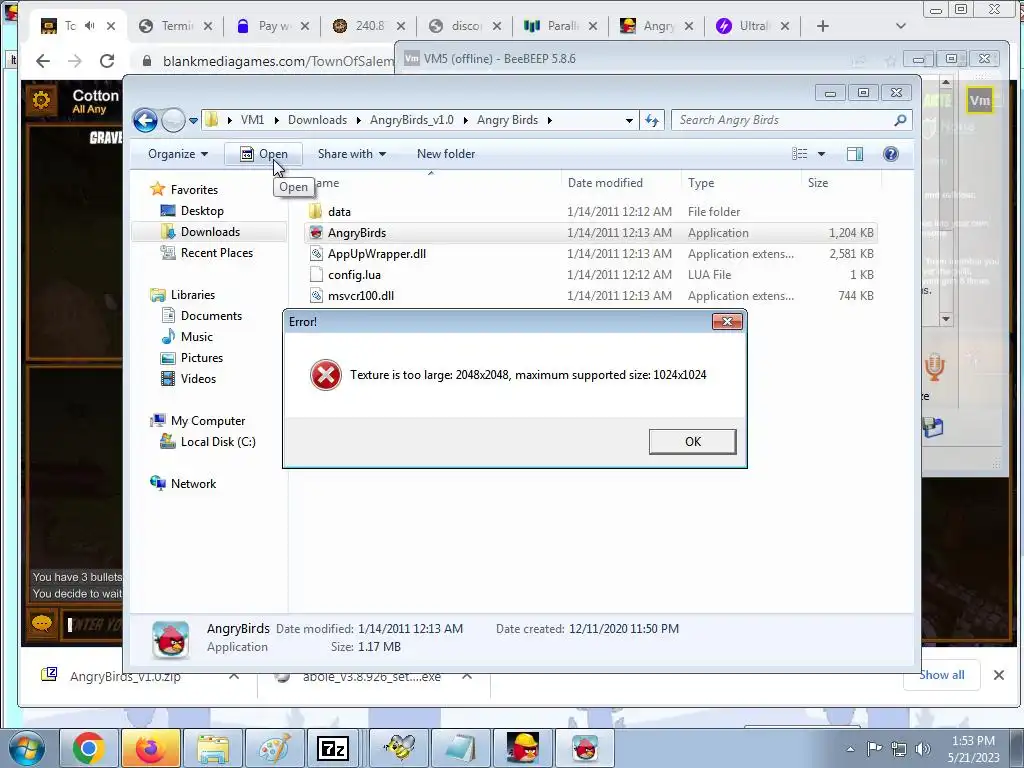Image resolution: width=1024 pixels, height=768 pixels.
Task: Select Downloads in the breadcrumb path
Action: pyautogui.click(x=317, y=120)
